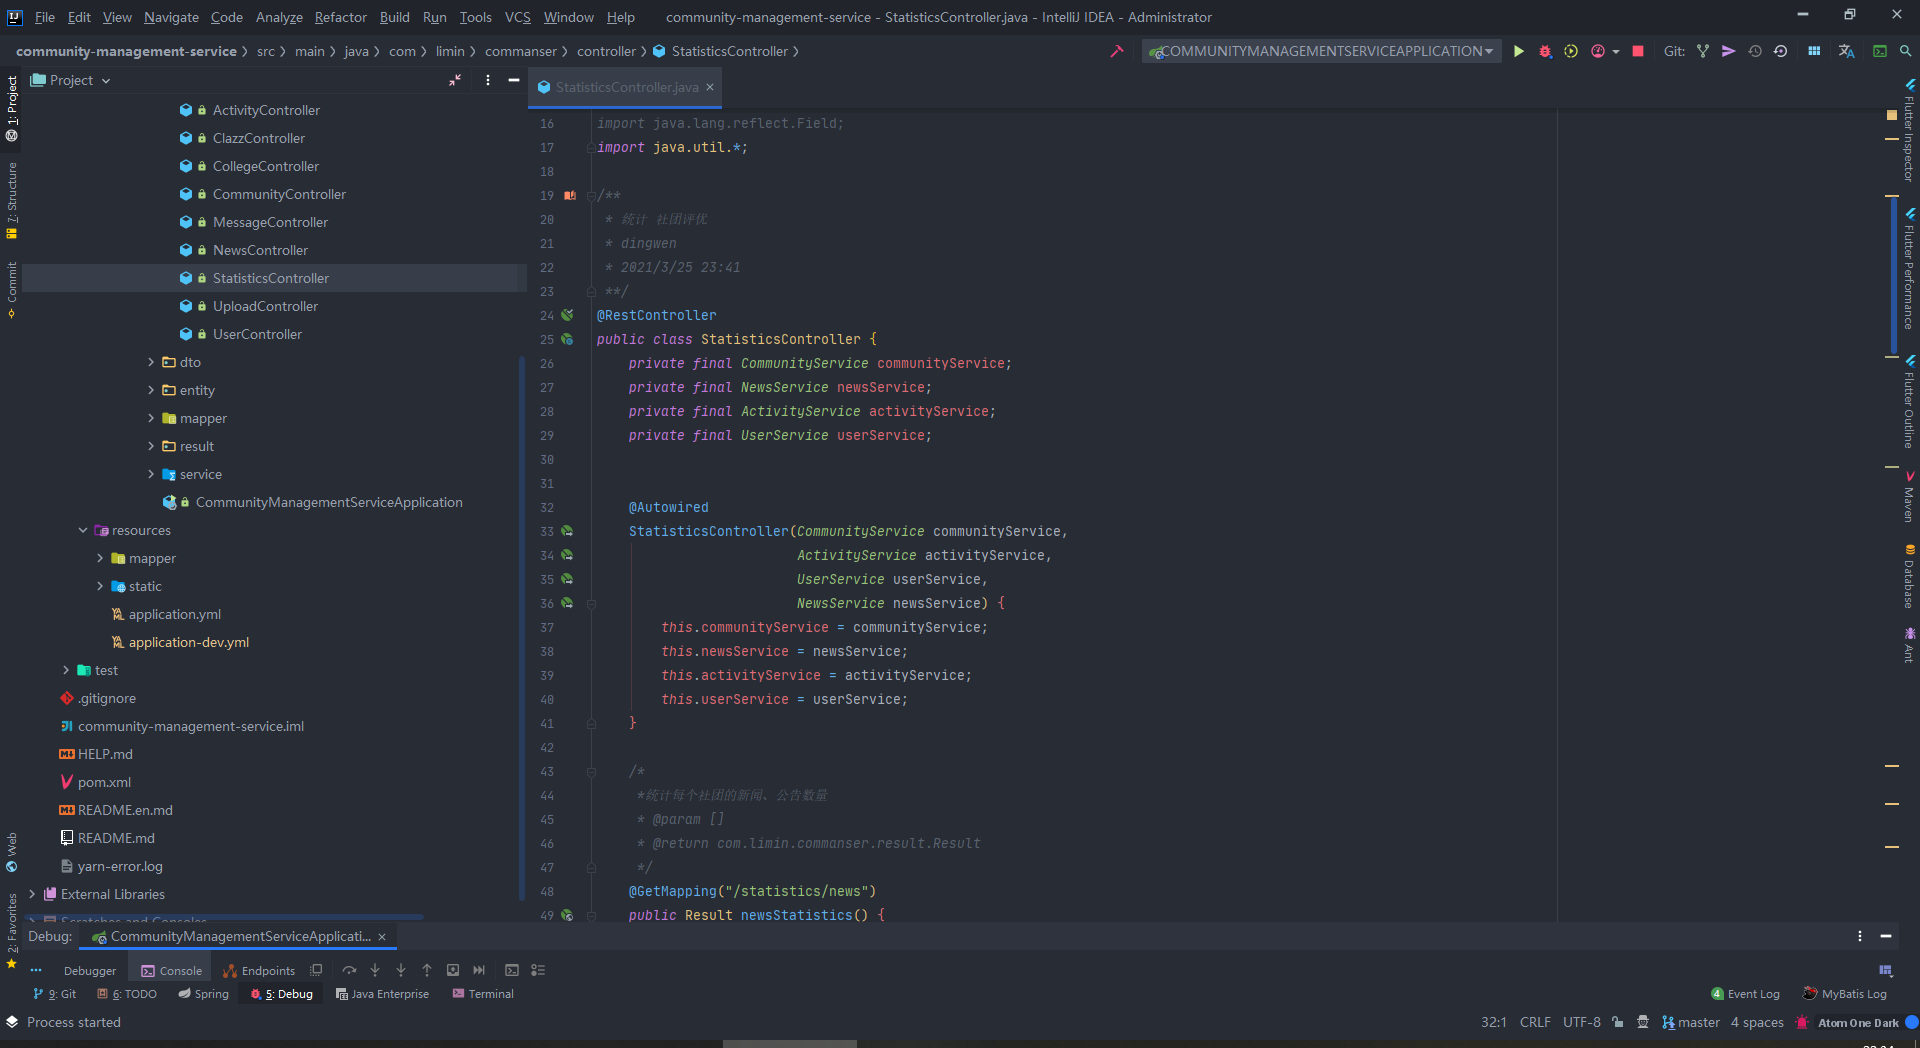Screen dimensions: 1920x1048
Task: Collapse the resources folder
Action: [83, 530]
